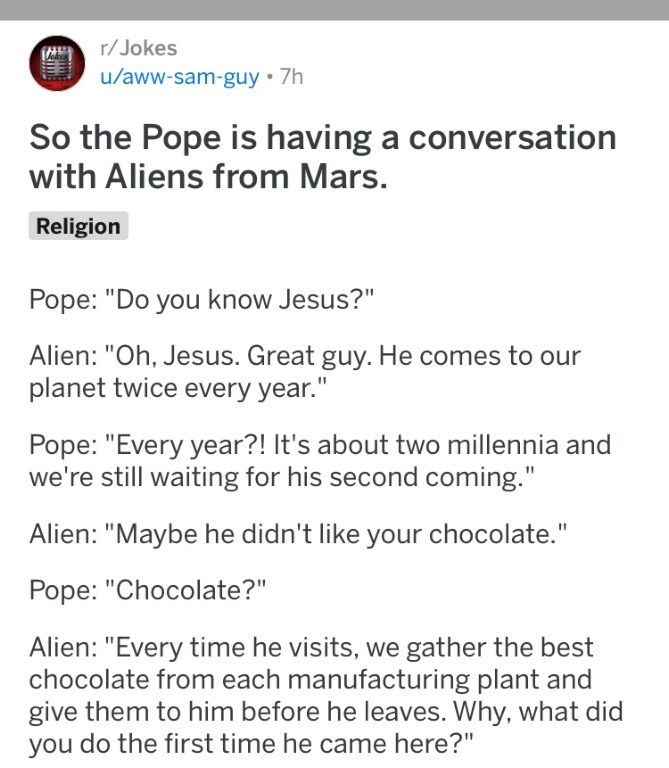Click the line "Oh, Jesus. Great guy."
This screenshot has height=768, width=669.
305,356
